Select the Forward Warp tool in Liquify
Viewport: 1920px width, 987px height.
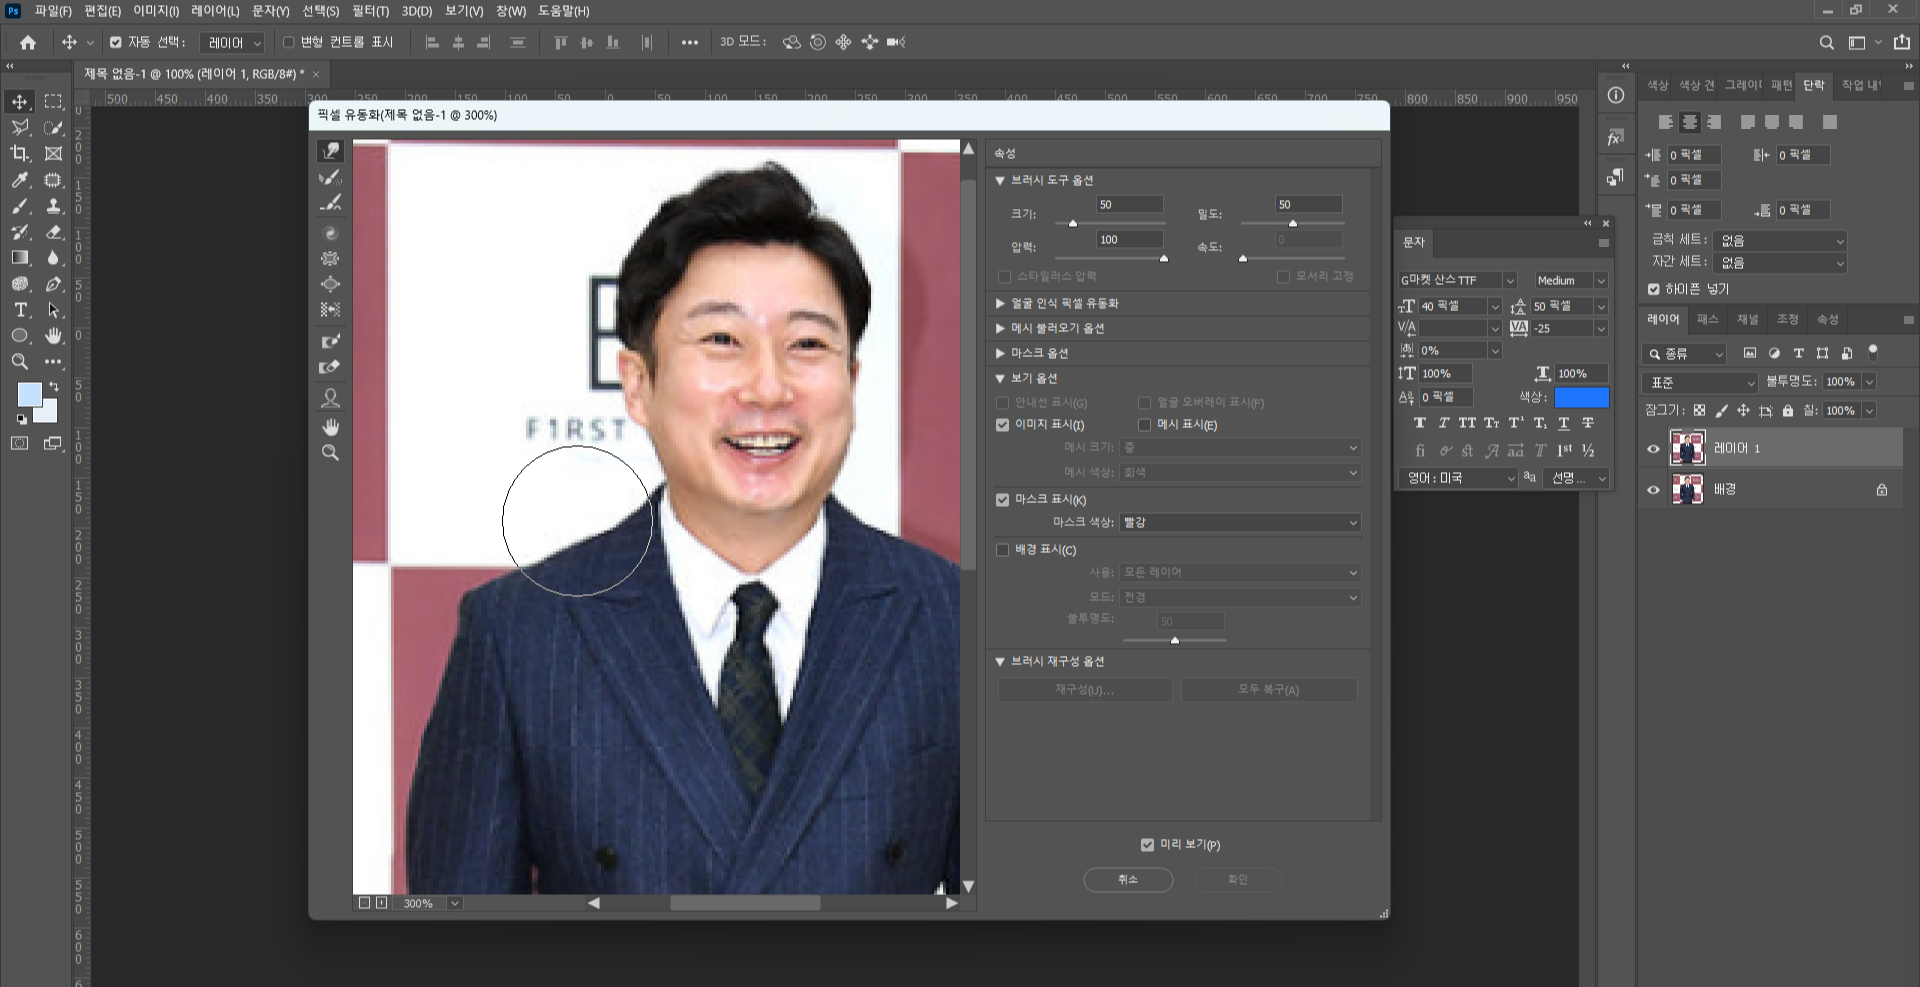[x=331, y=150]
